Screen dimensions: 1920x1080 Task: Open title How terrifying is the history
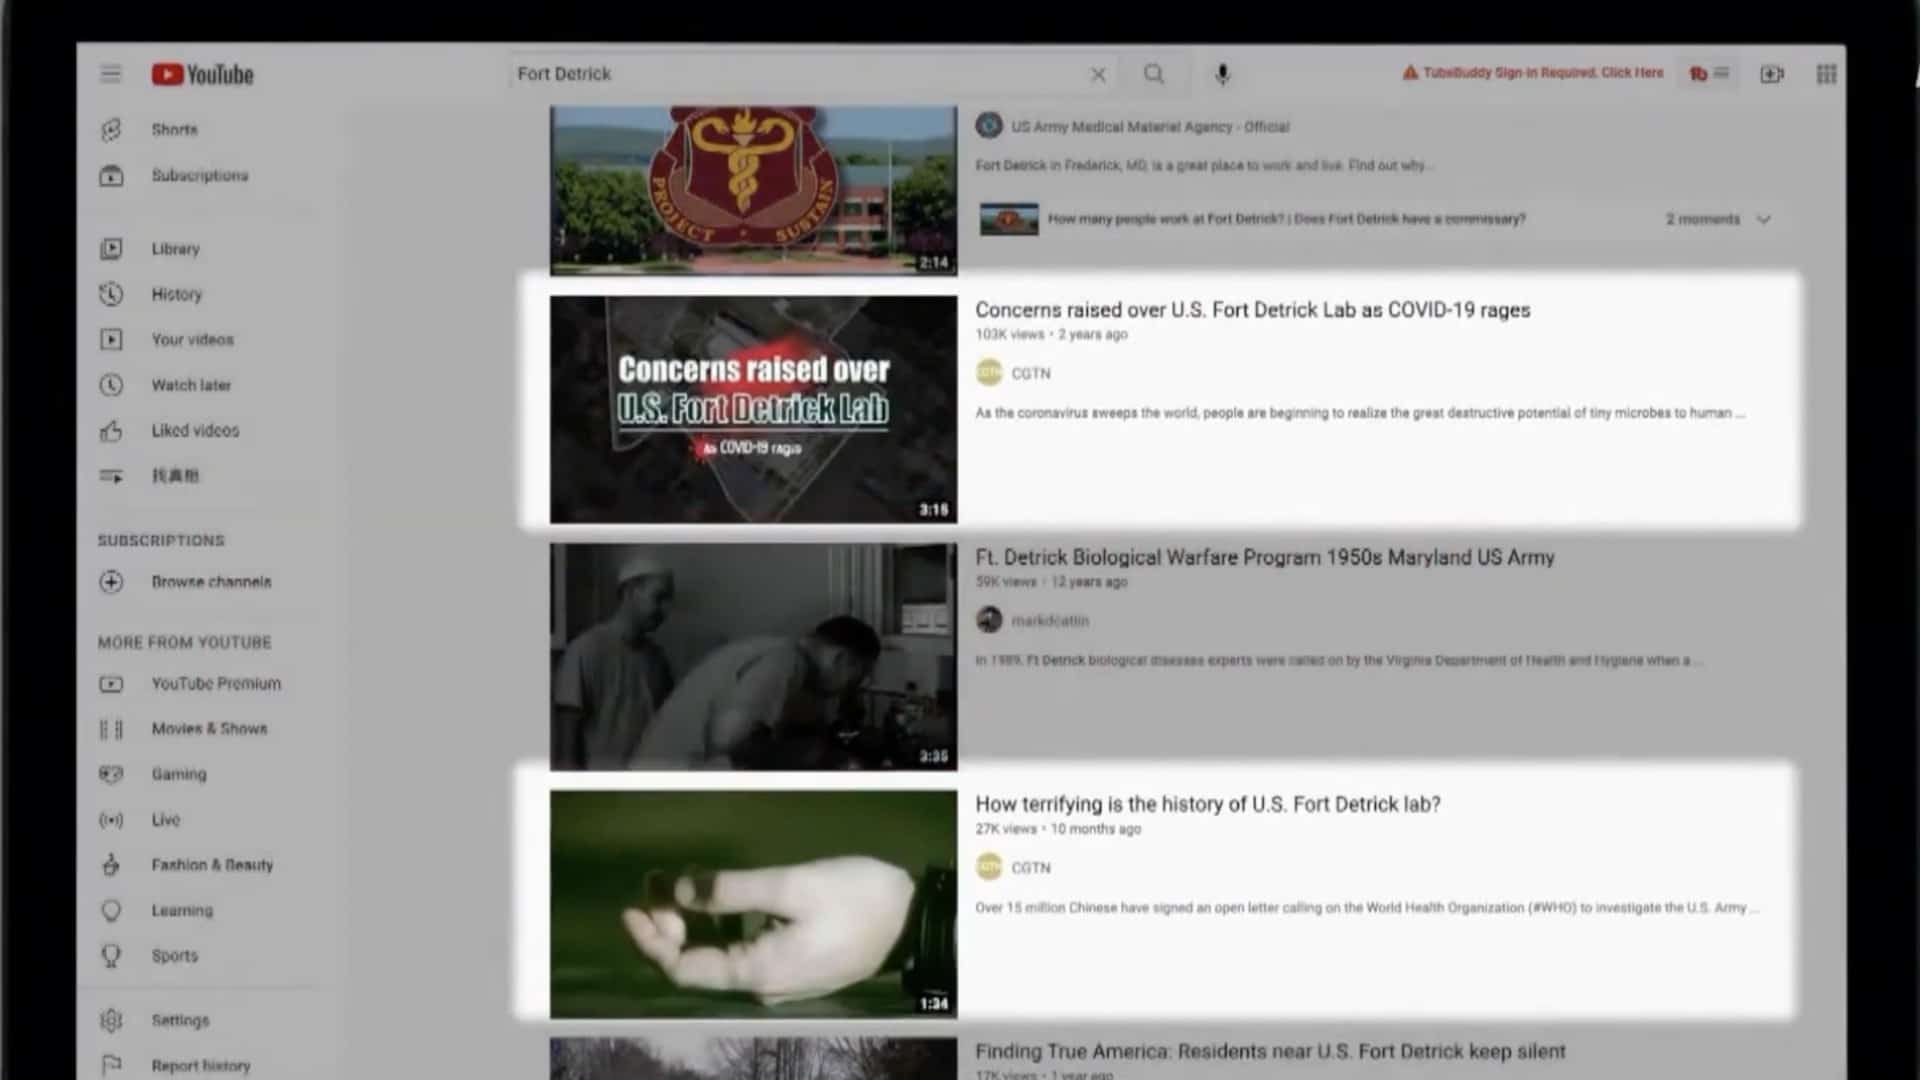pos(1208,804)
